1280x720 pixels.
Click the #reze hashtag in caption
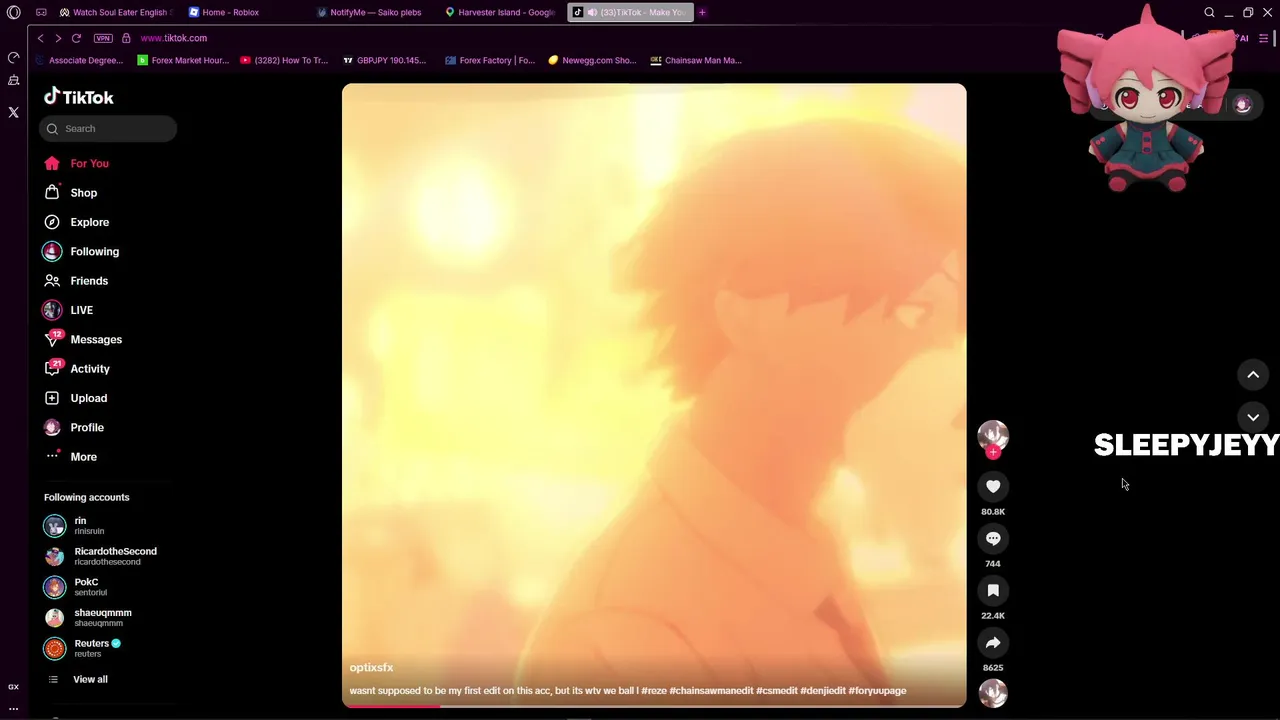click(653, 690)
